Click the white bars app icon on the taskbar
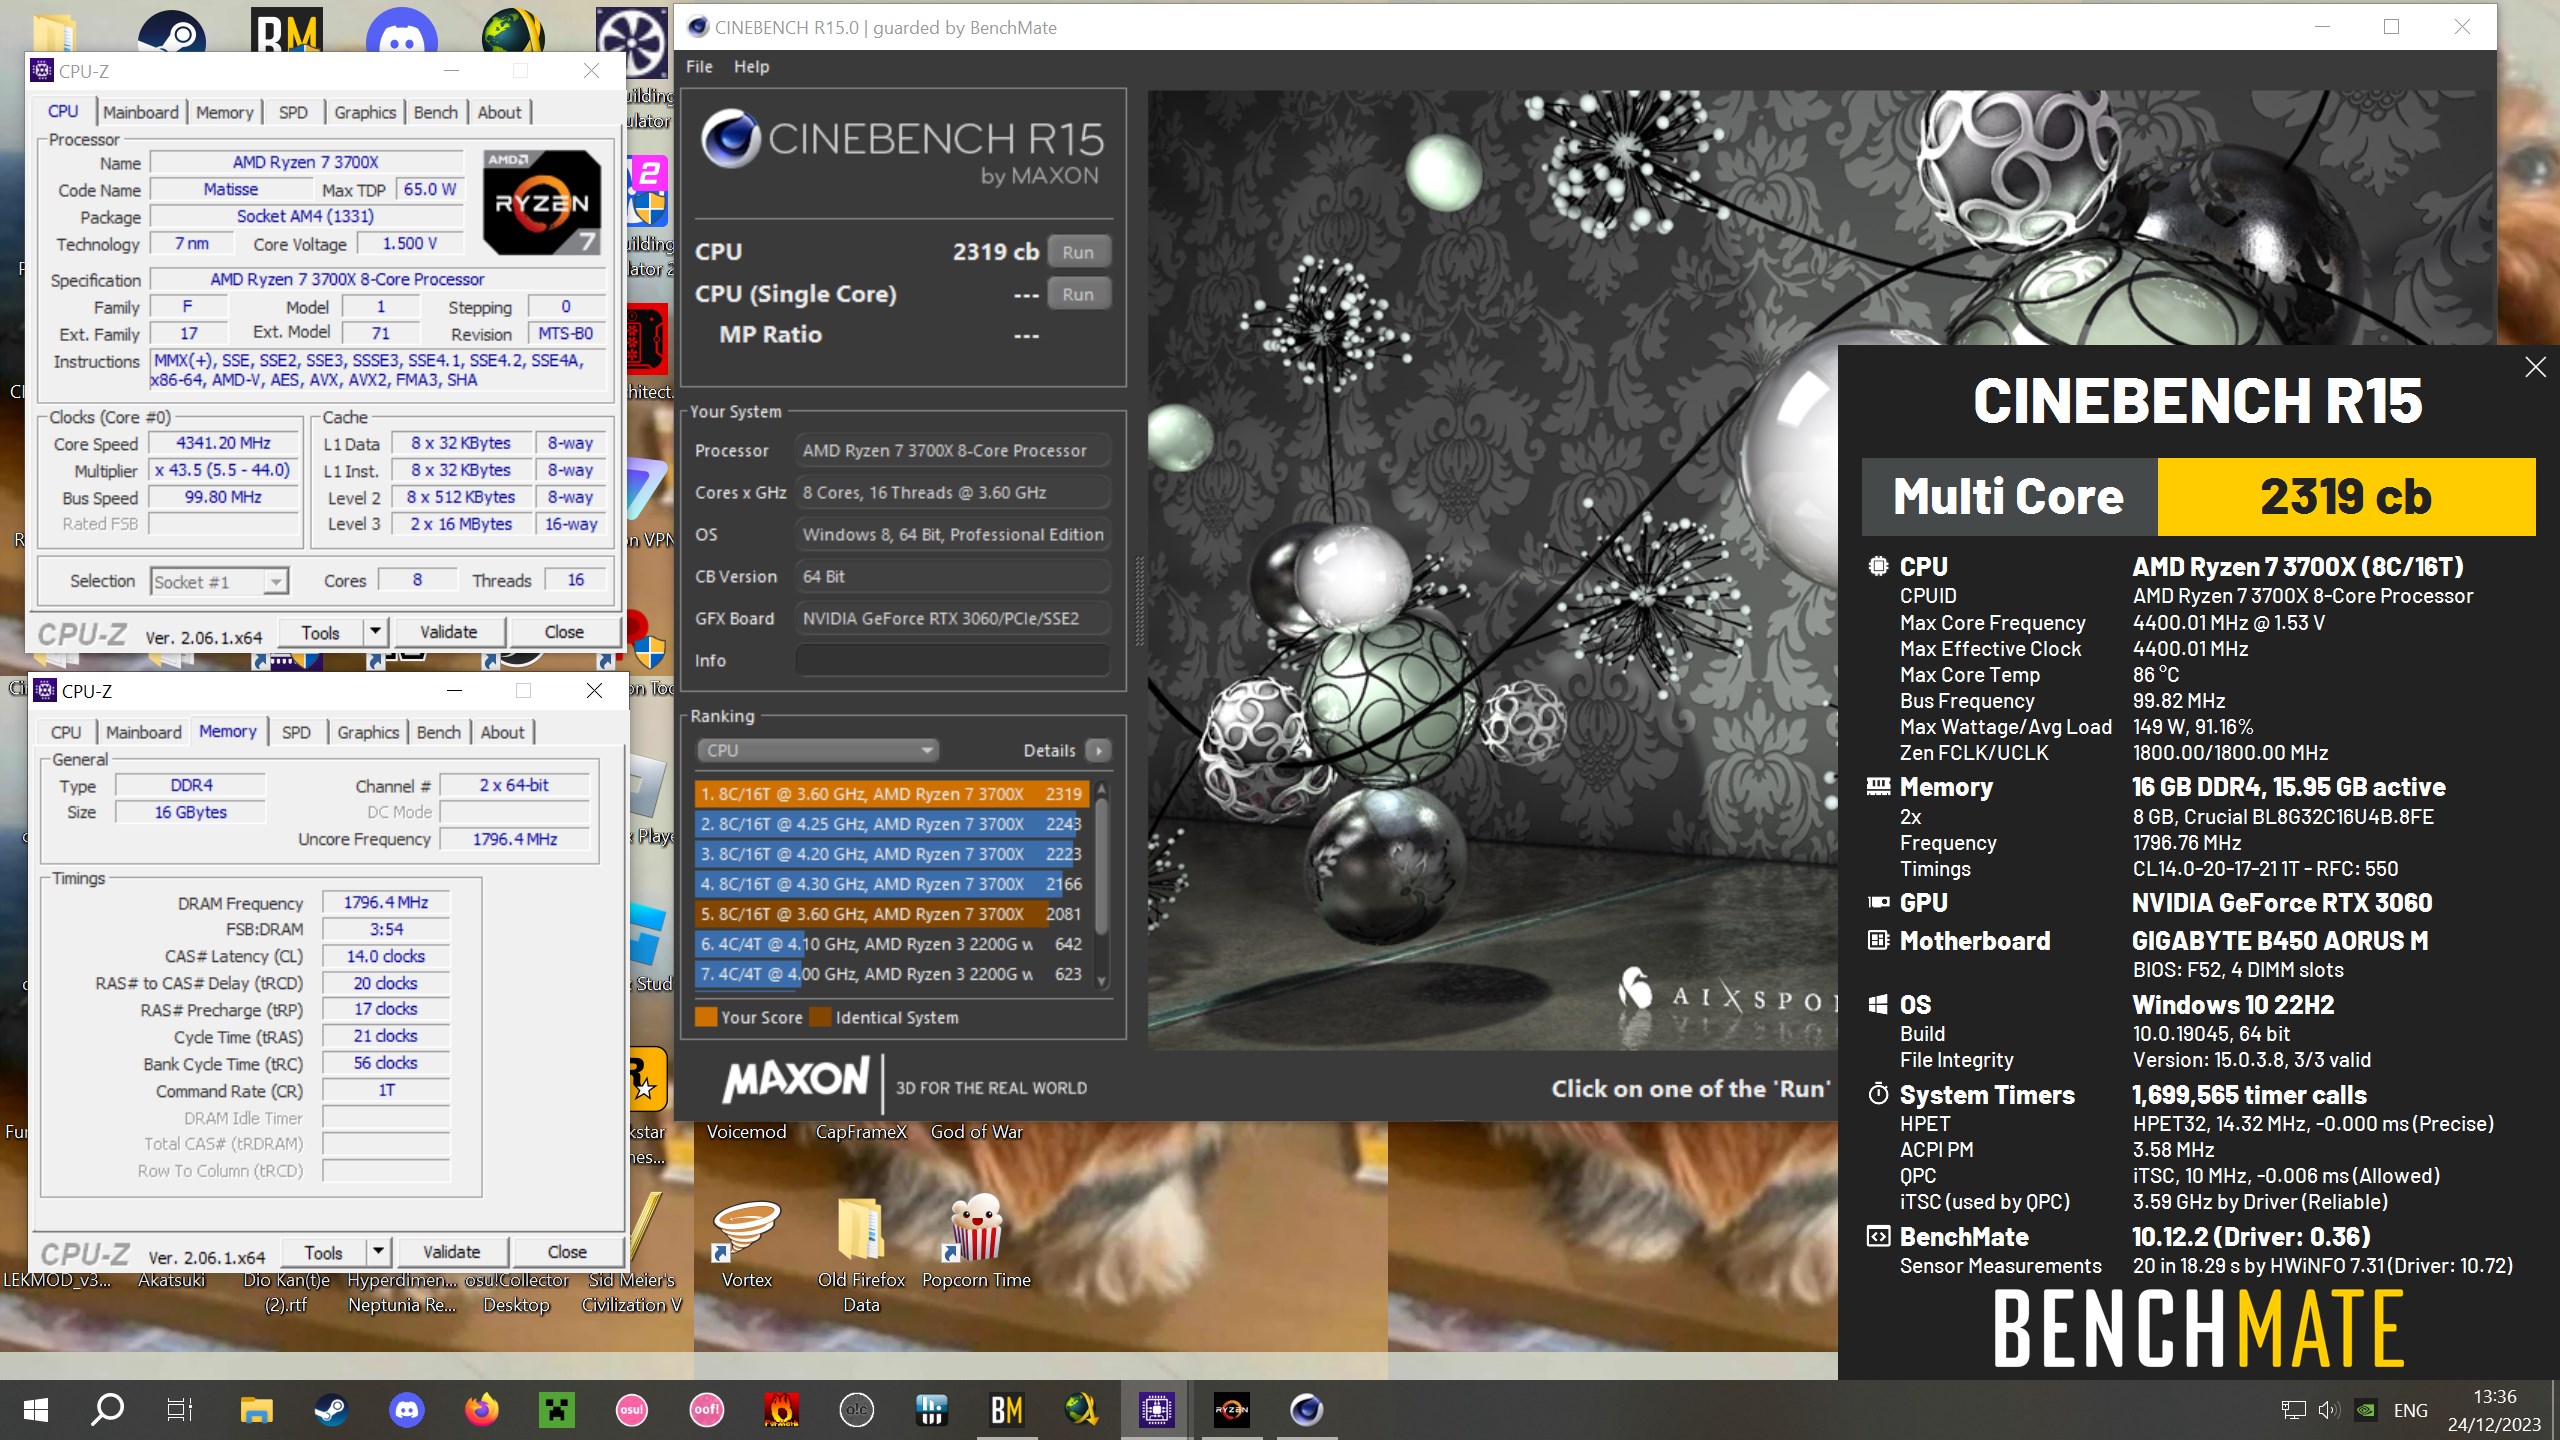This screenshot has width=2560, height=1440. [x=931, y=1410]
